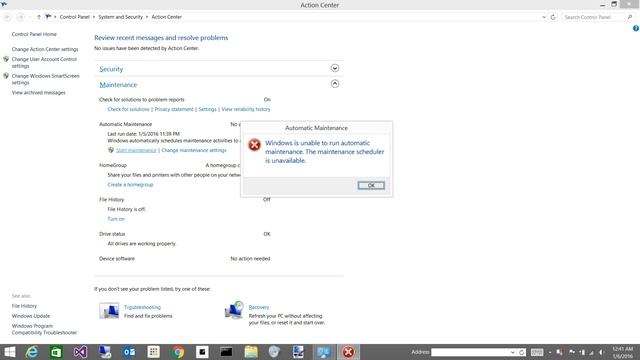Open the Windows Store taskbar icon

pos(56,352)
